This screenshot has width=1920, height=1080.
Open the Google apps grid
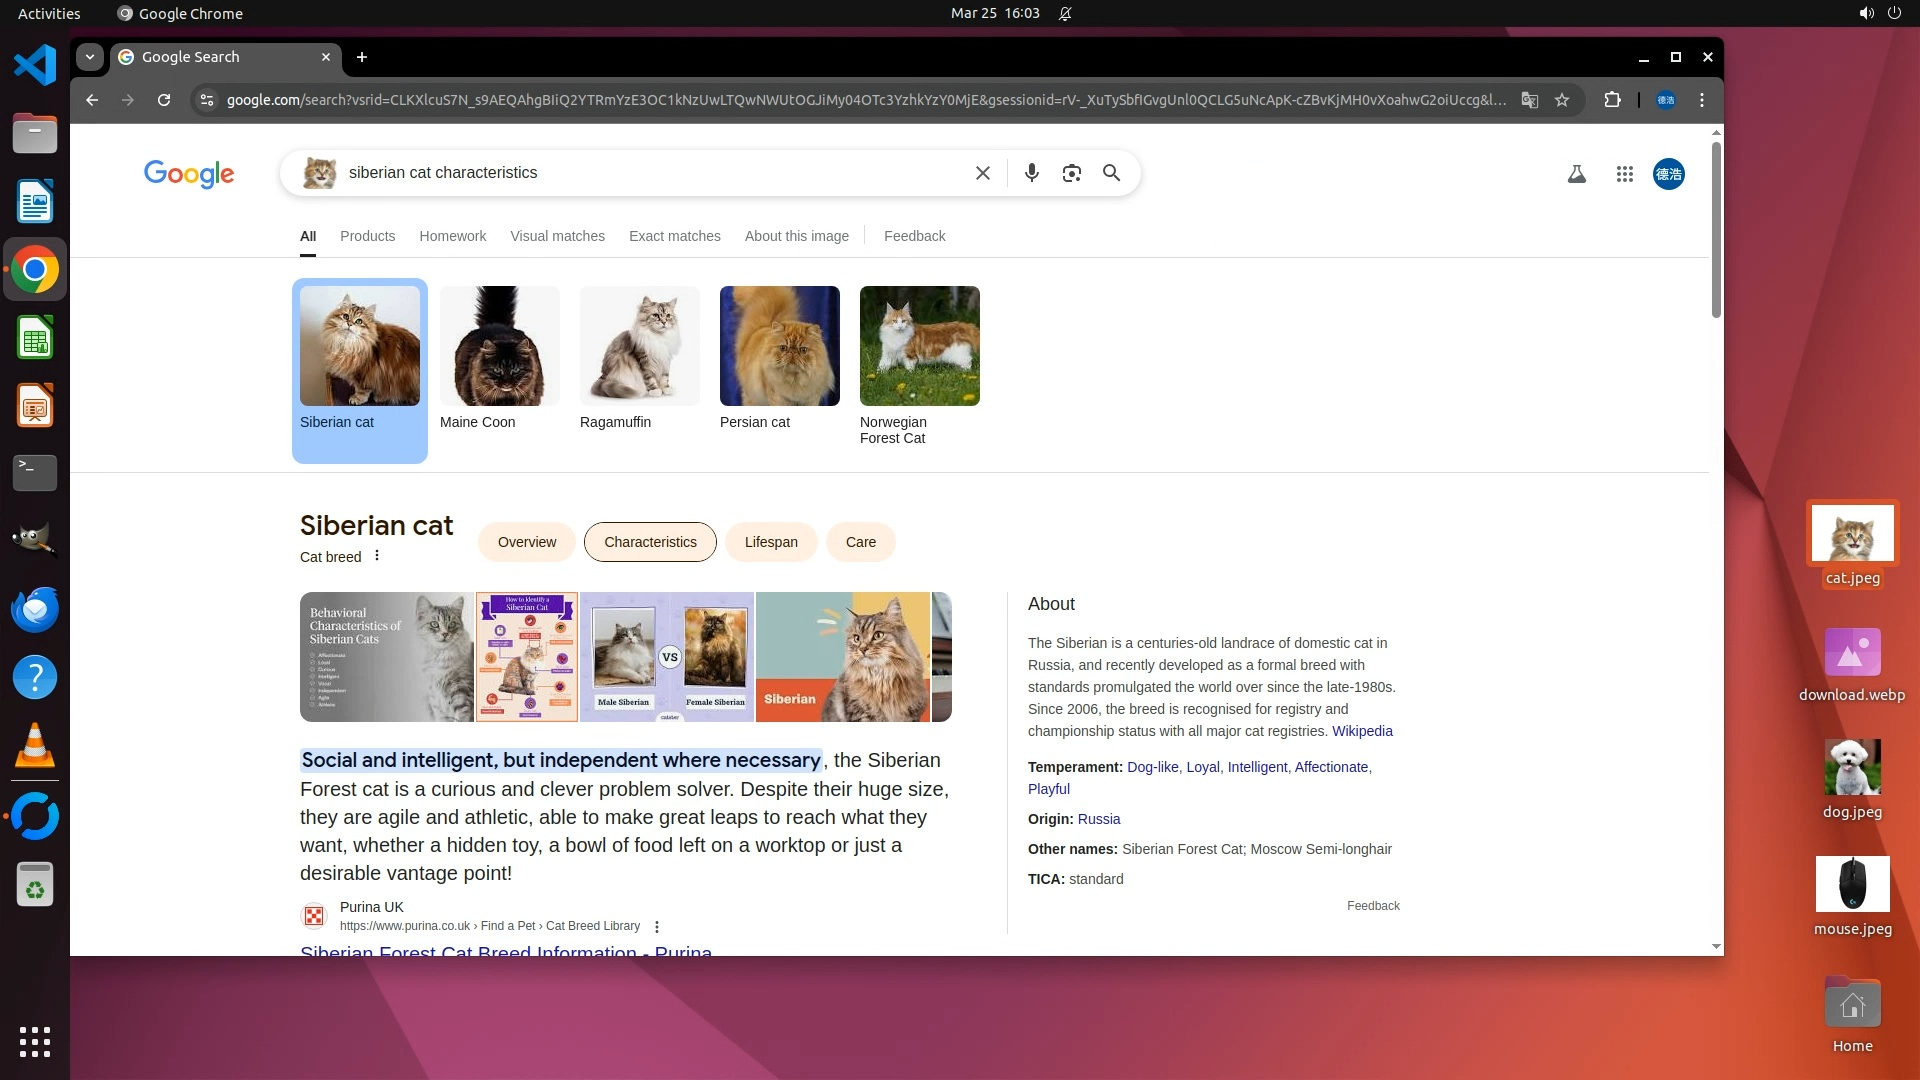pos(1625,174)
